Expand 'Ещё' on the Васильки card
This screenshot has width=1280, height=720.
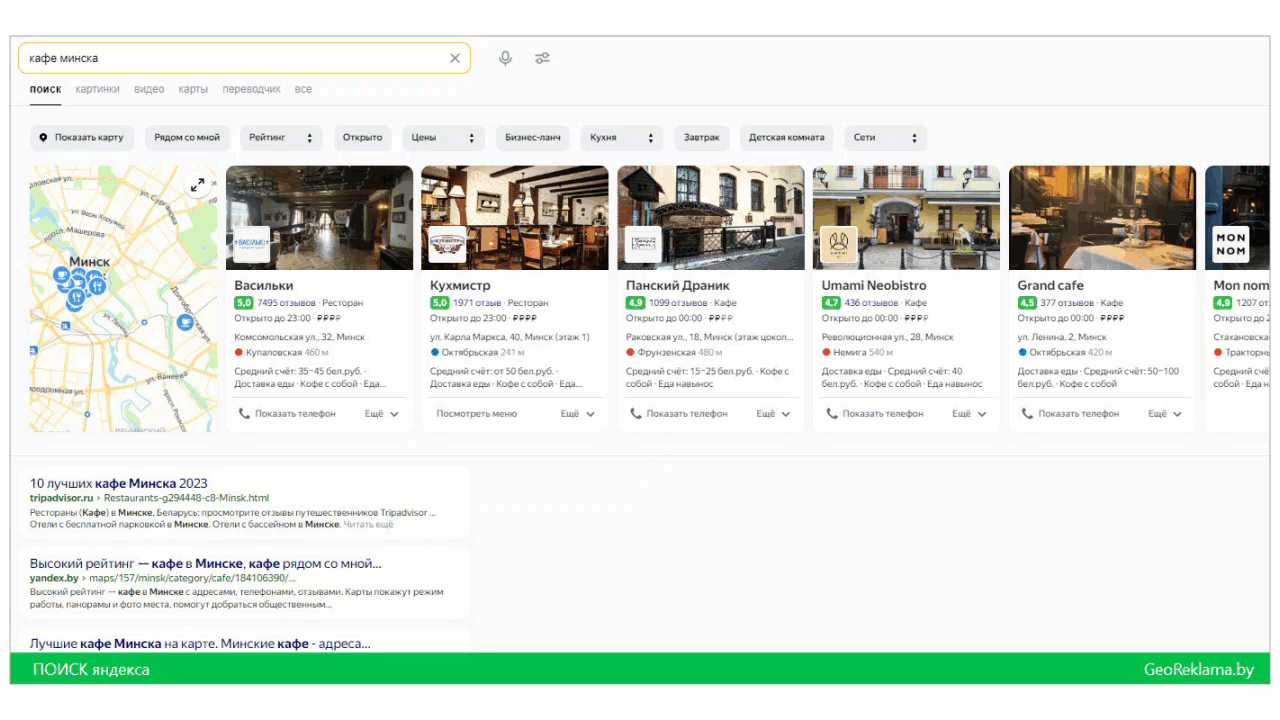[382, 414]
